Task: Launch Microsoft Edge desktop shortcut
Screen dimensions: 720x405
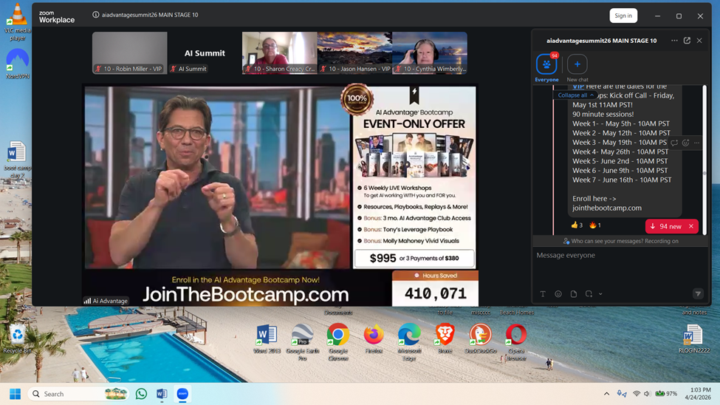Action: pos(409,342)
